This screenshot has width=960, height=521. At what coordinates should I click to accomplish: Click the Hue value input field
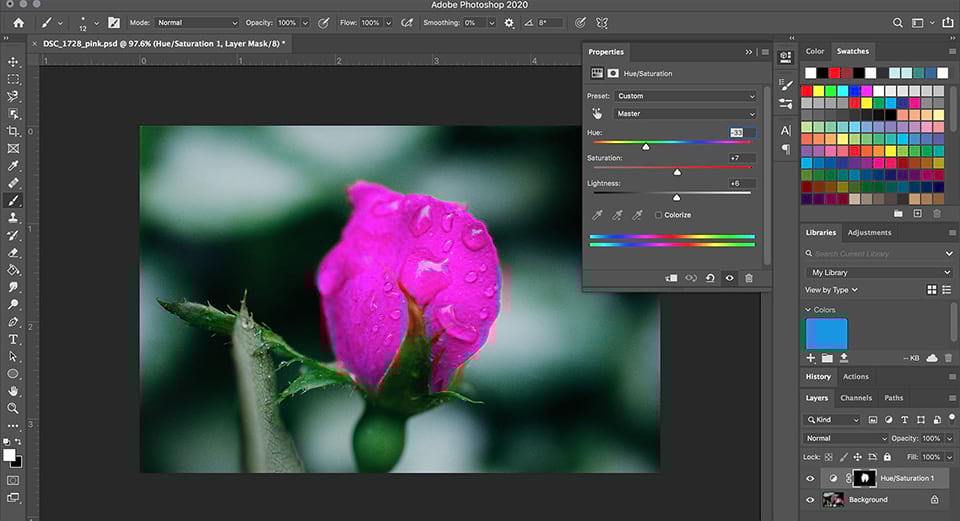click(742, 132)
